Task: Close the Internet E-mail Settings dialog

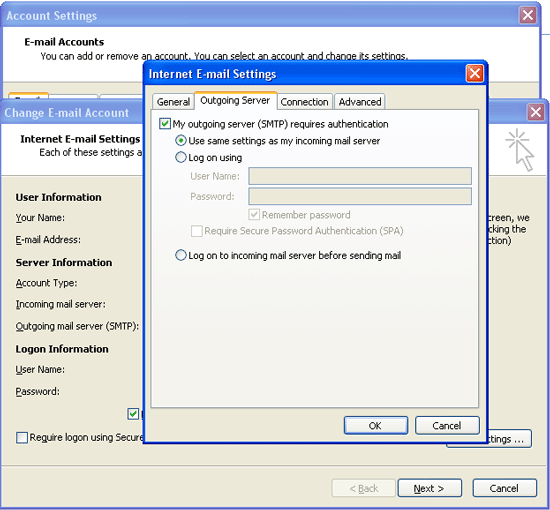Action: click(x=475, y=74)
